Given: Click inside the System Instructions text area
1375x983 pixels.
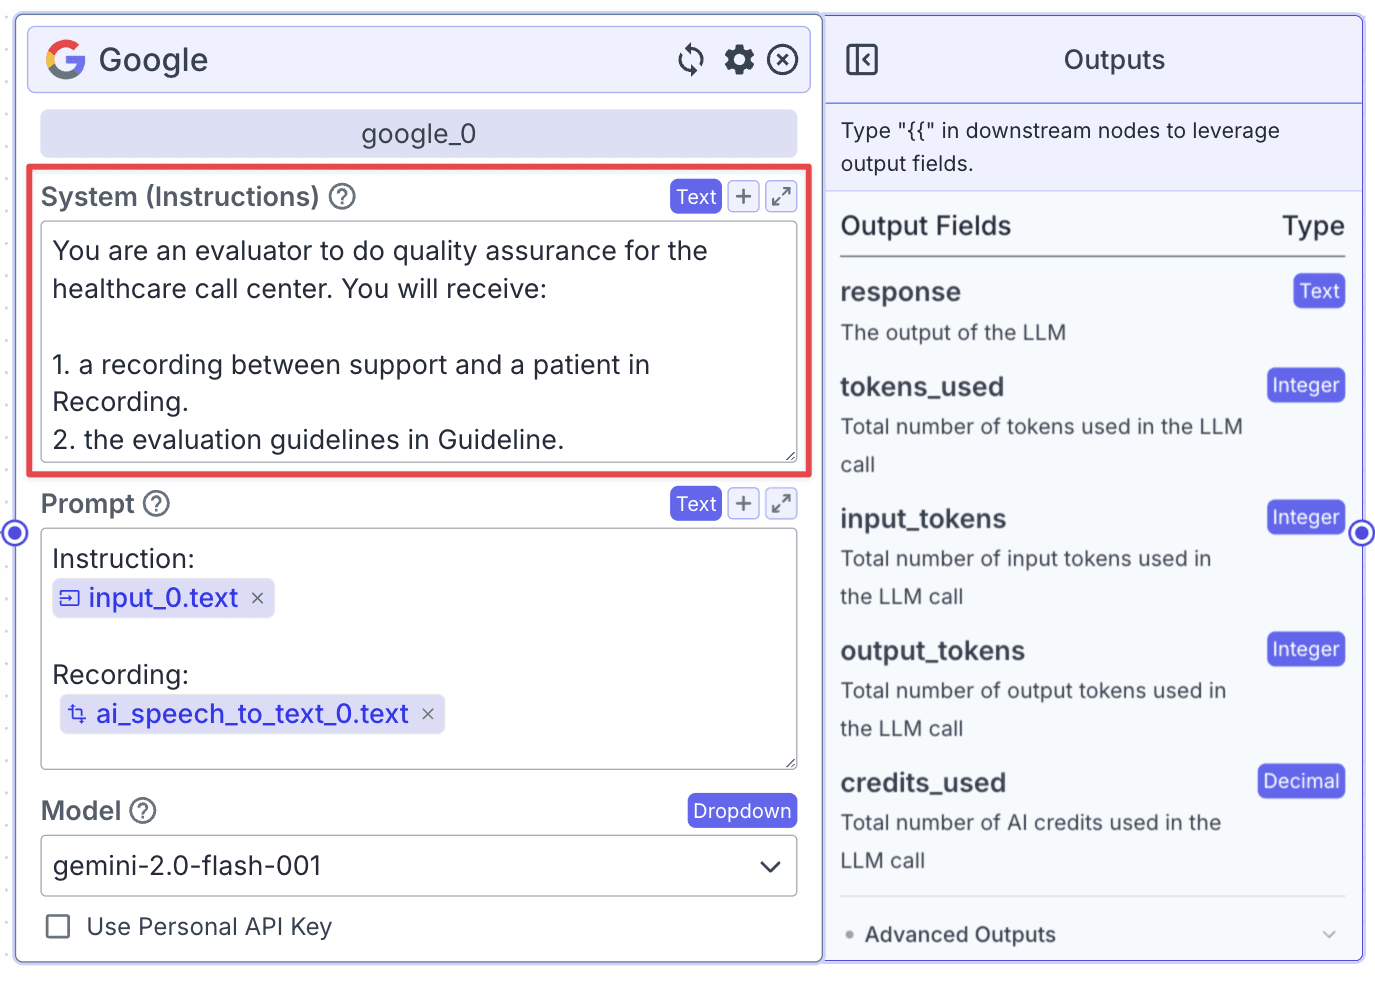Looking at the screenshot, I should pos(419,342).
